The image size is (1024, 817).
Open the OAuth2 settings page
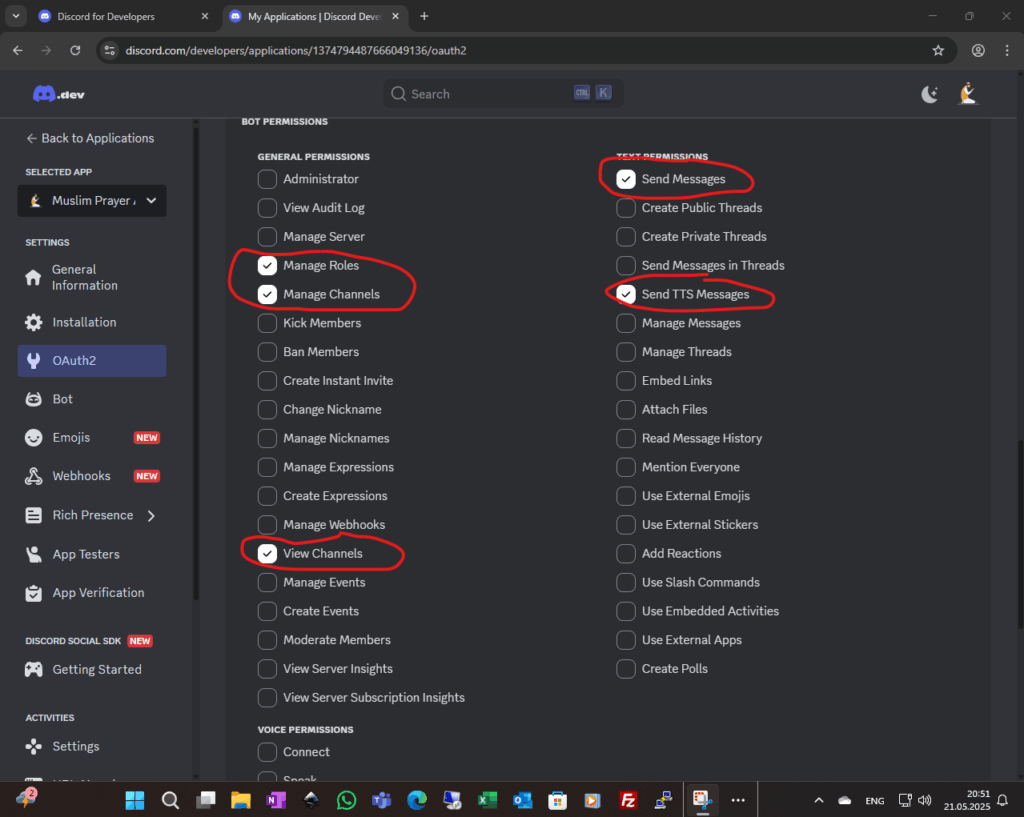click(92, 360)
